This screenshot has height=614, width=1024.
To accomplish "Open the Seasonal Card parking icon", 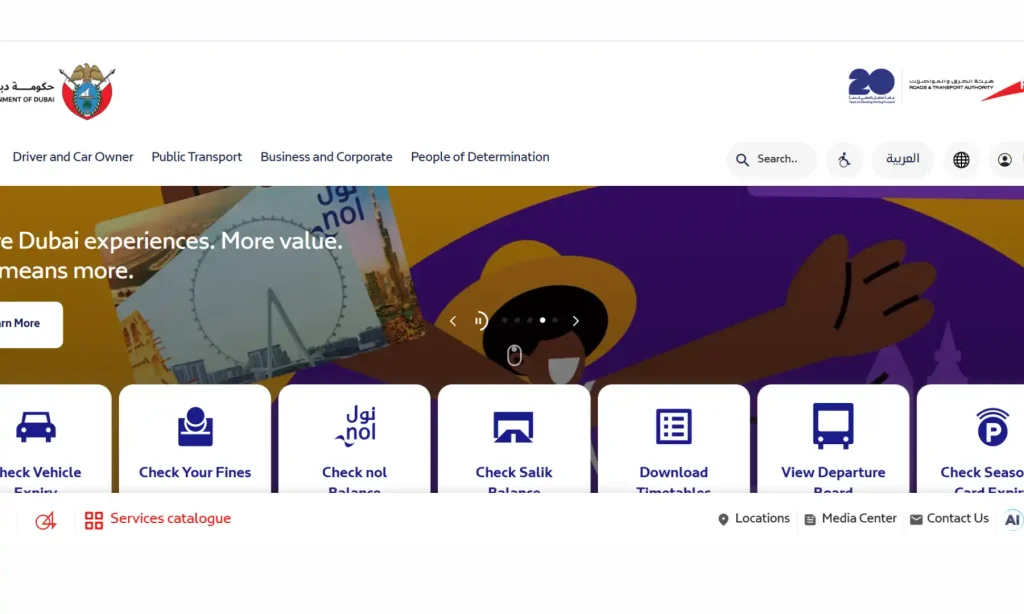I will [x=991, y=426].
